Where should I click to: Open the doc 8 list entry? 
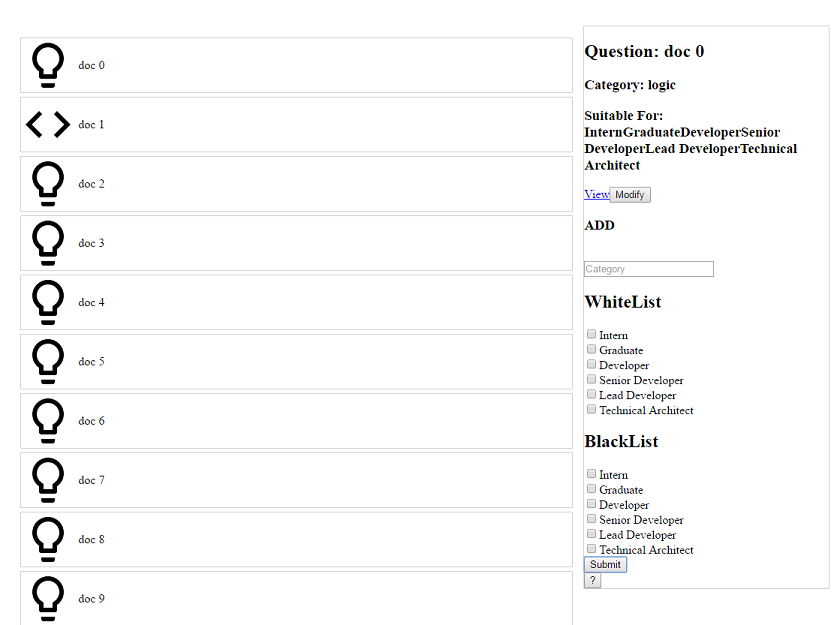[x=296, y=539]
